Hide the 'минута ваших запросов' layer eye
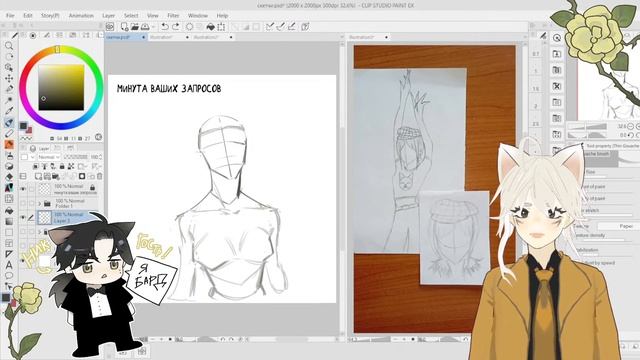 (x=23, y=189)
